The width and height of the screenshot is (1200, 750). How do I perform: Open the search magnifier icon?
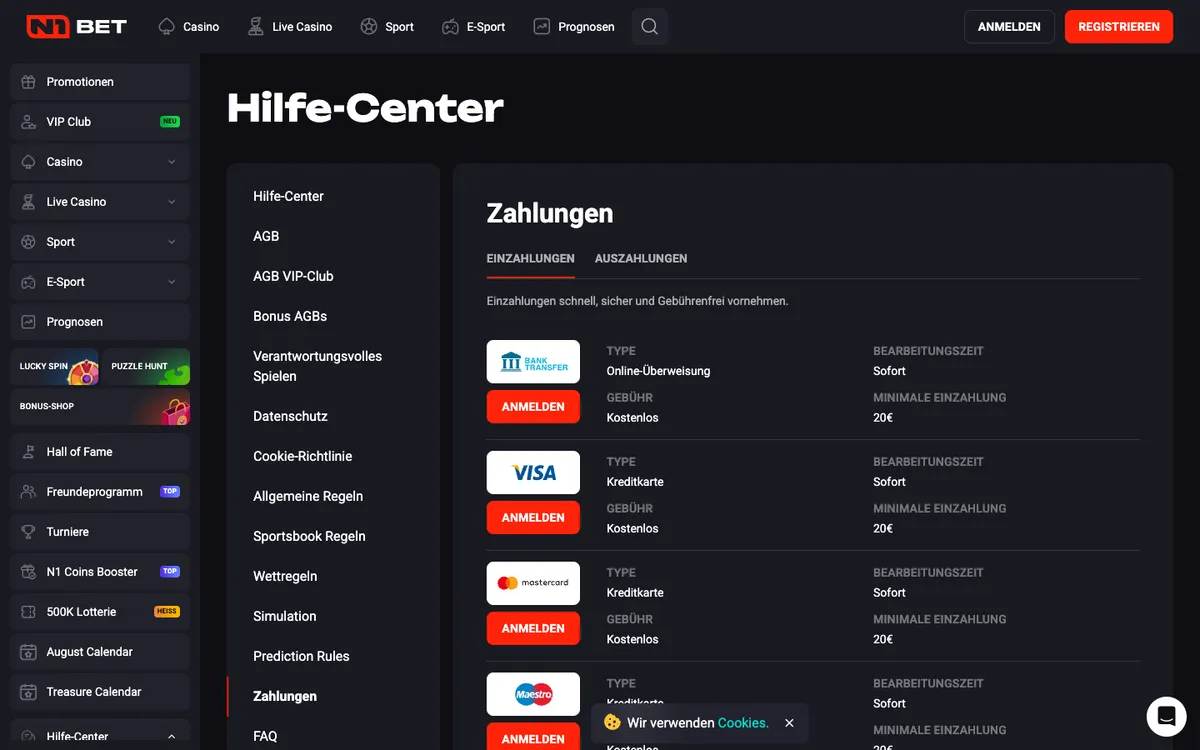650,27
